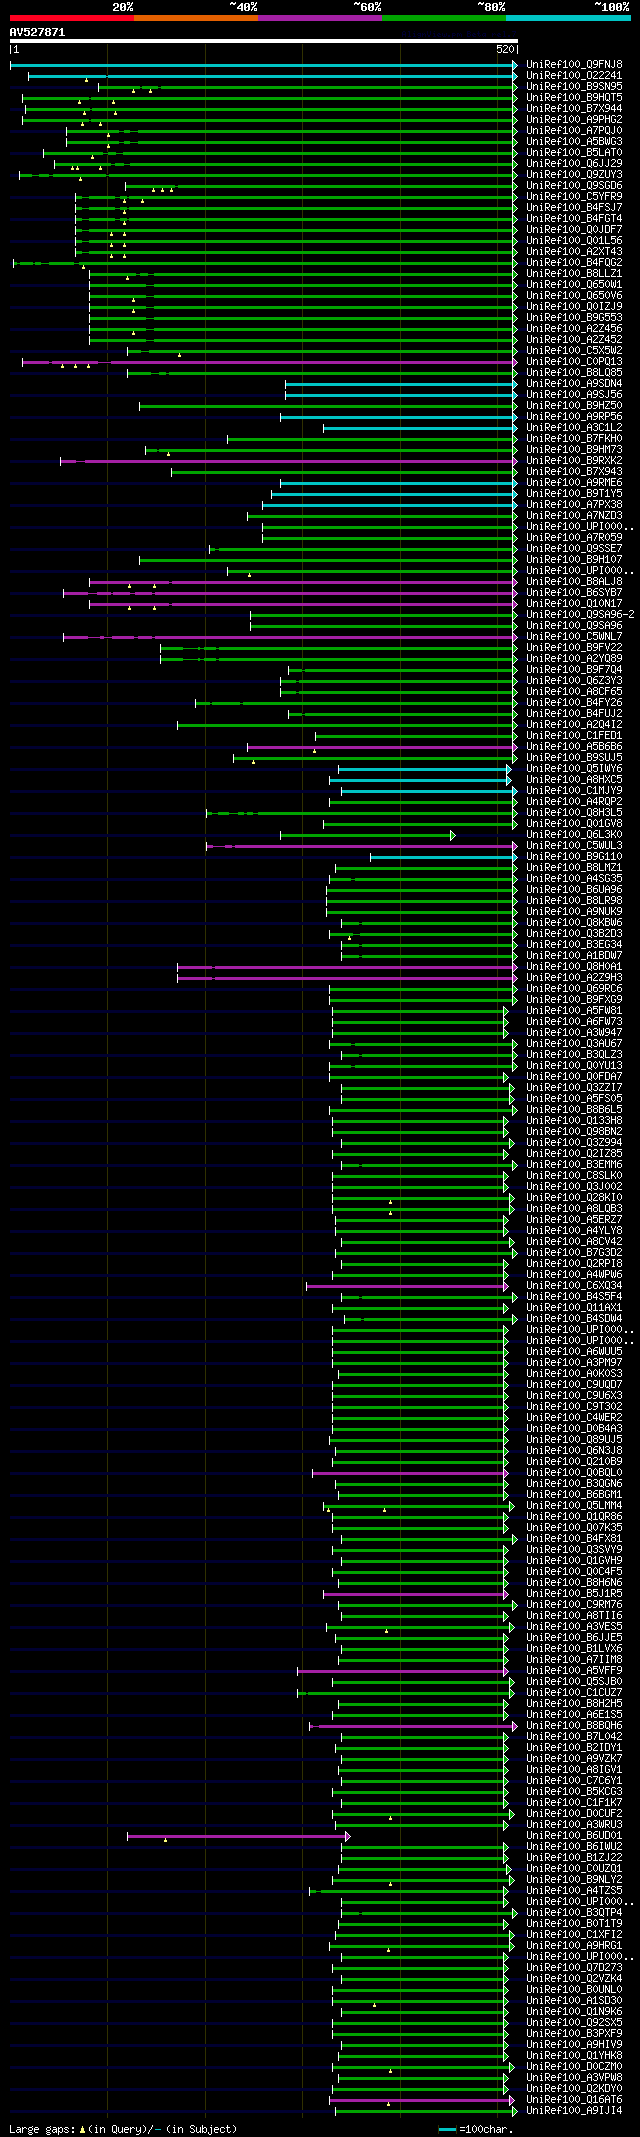Open the UniRef100_C5WNL7 hit label
The width and height of the screenshot is (640, 2137).
pyautogui.click(x=574, y=636)
